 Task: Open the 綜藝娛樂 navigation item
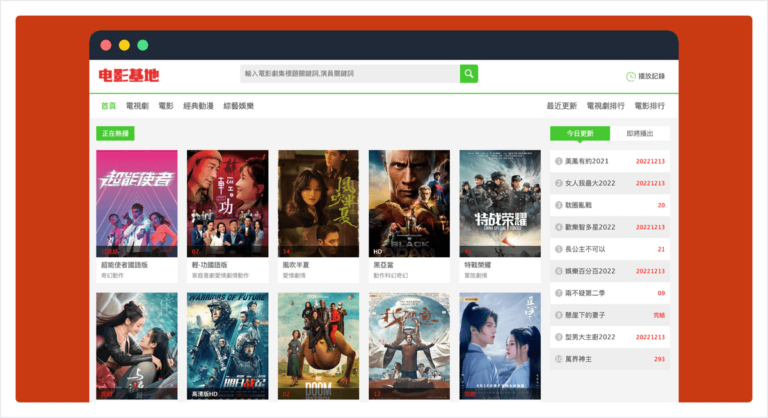(x=239, y=106)
